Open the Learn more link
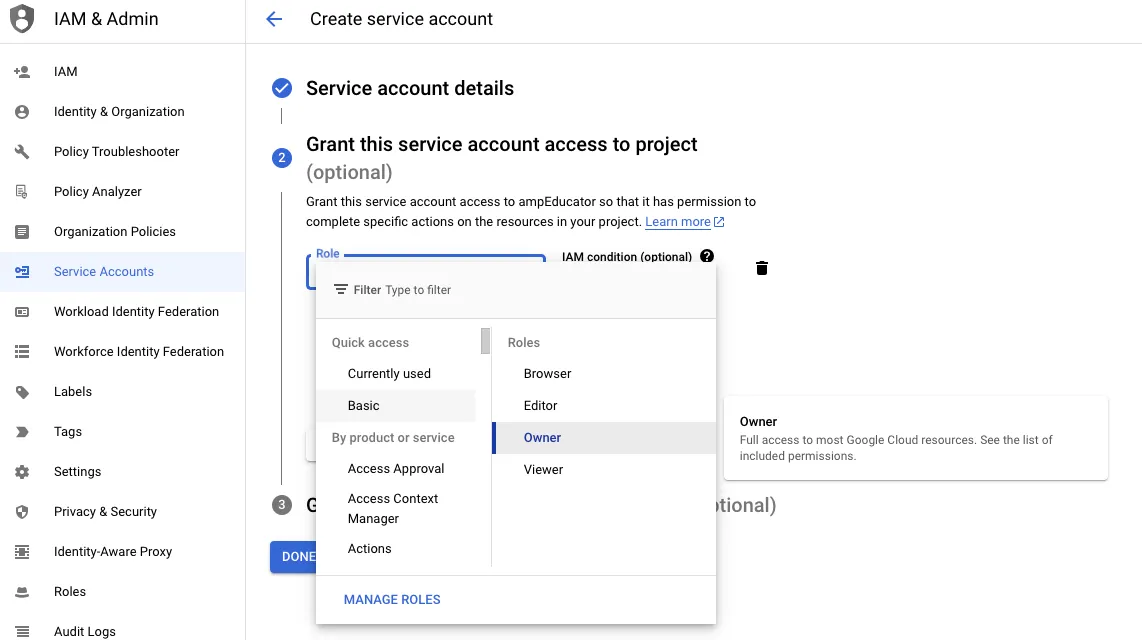Screen dimensions: 1142x640 [x=685, y=222]
